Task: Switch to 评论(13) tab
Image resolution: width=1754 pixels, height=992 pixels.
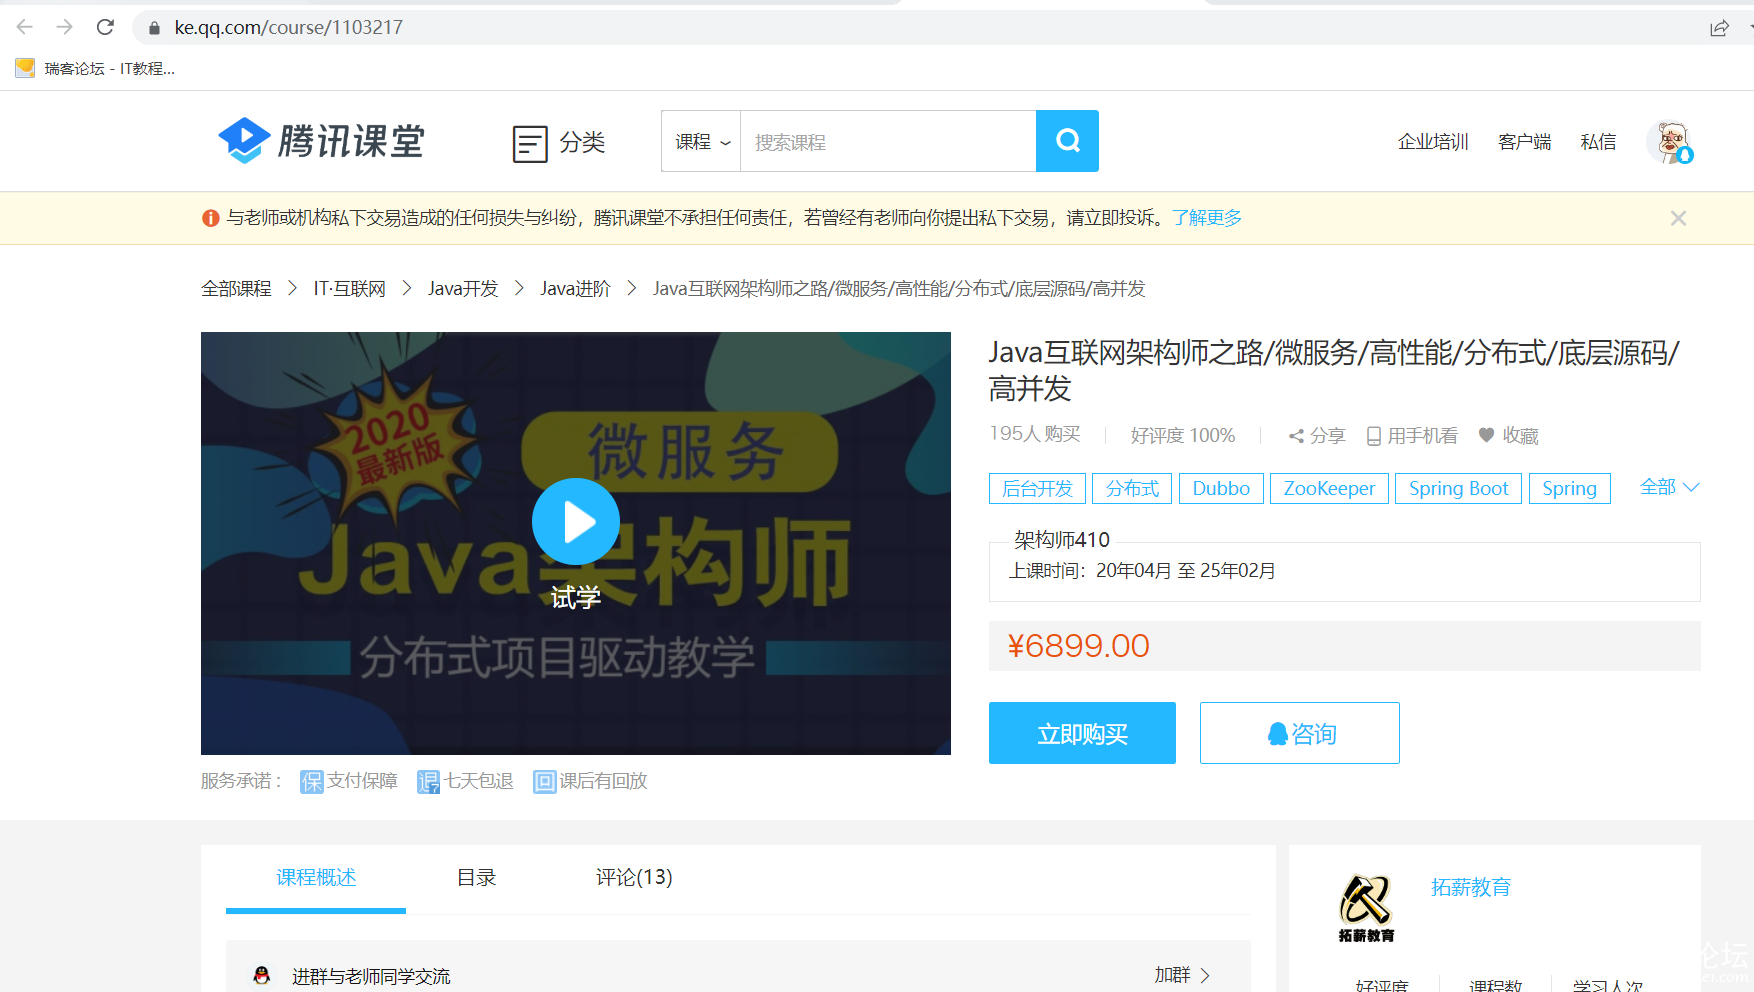Action: [634, 877]
